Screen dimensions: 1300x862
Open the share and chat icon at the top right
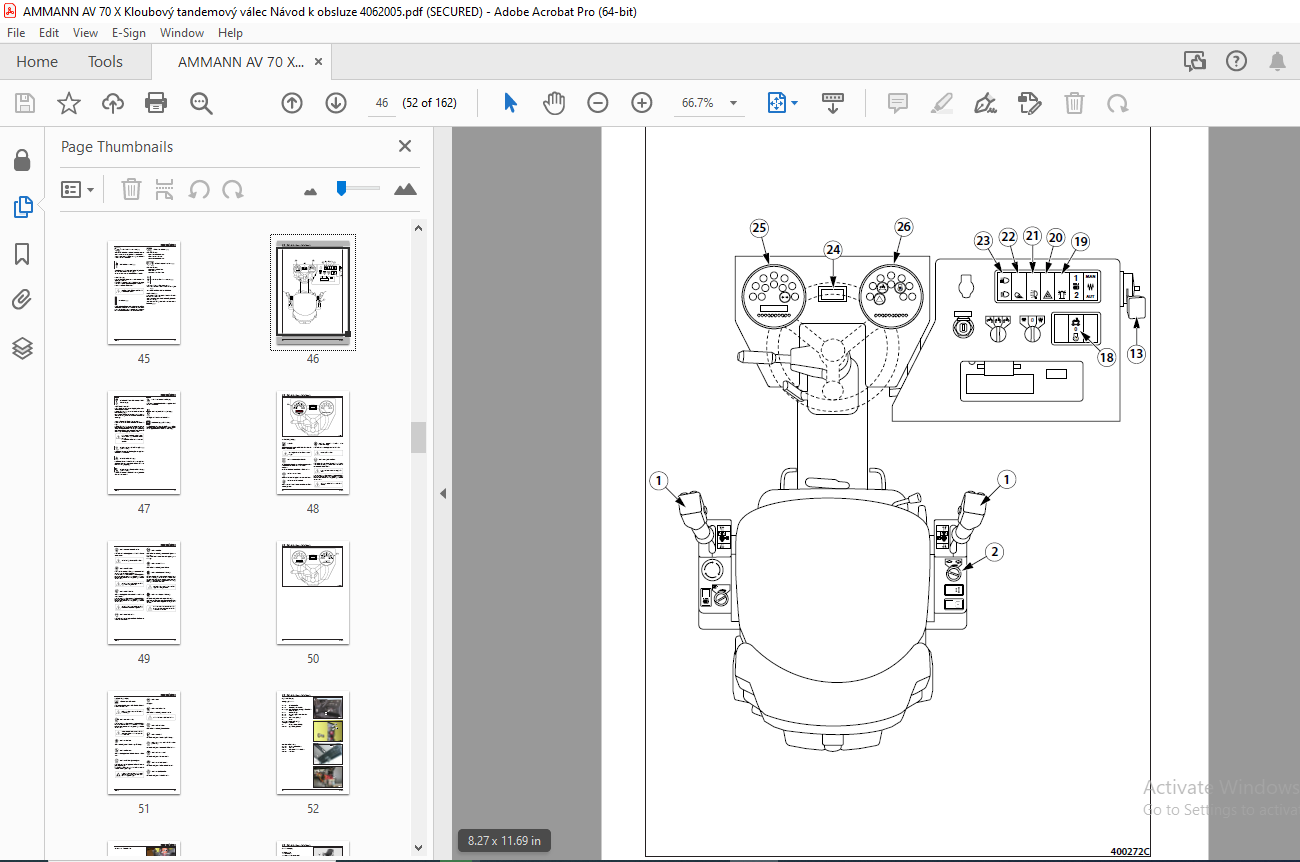(1195, 61)
